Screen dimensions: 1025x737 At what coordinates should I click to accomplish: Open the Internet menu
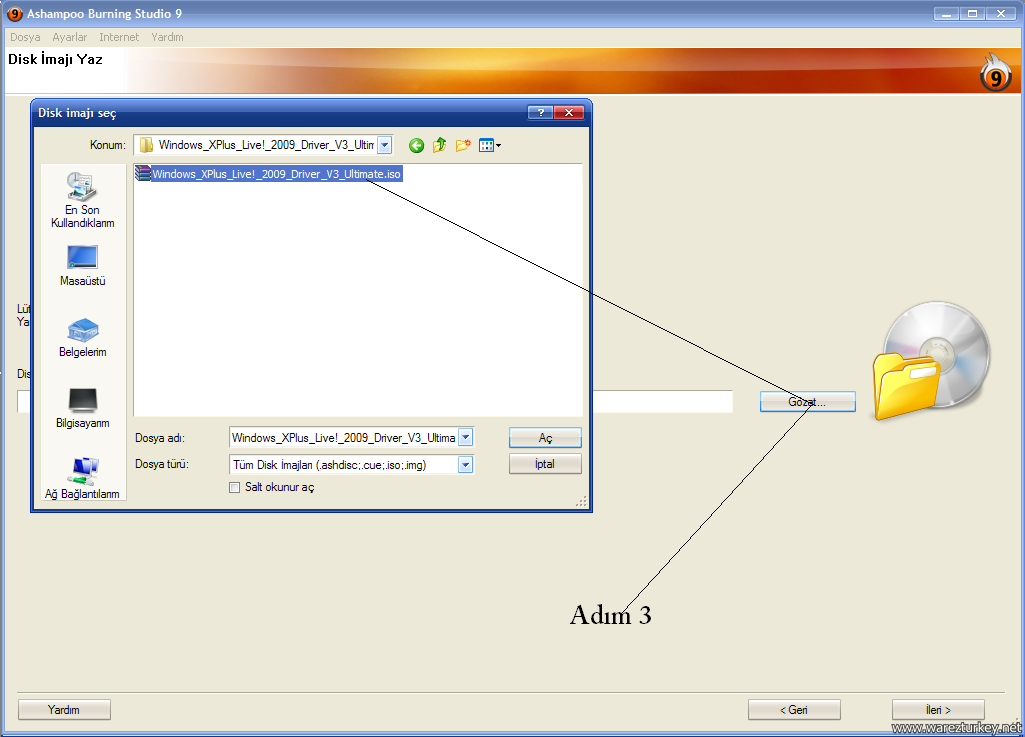119,37
